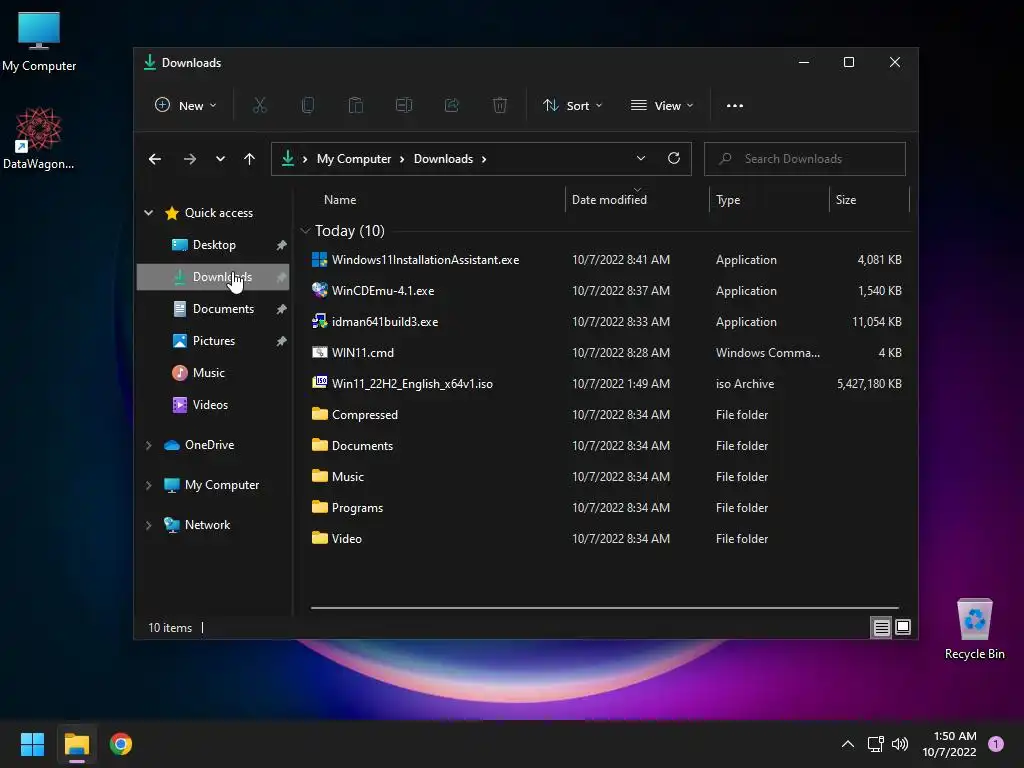The width and height of the screenshot is (1024, 768).
Task: Click the Copy icon in toolbar
Action: (308, 105)
